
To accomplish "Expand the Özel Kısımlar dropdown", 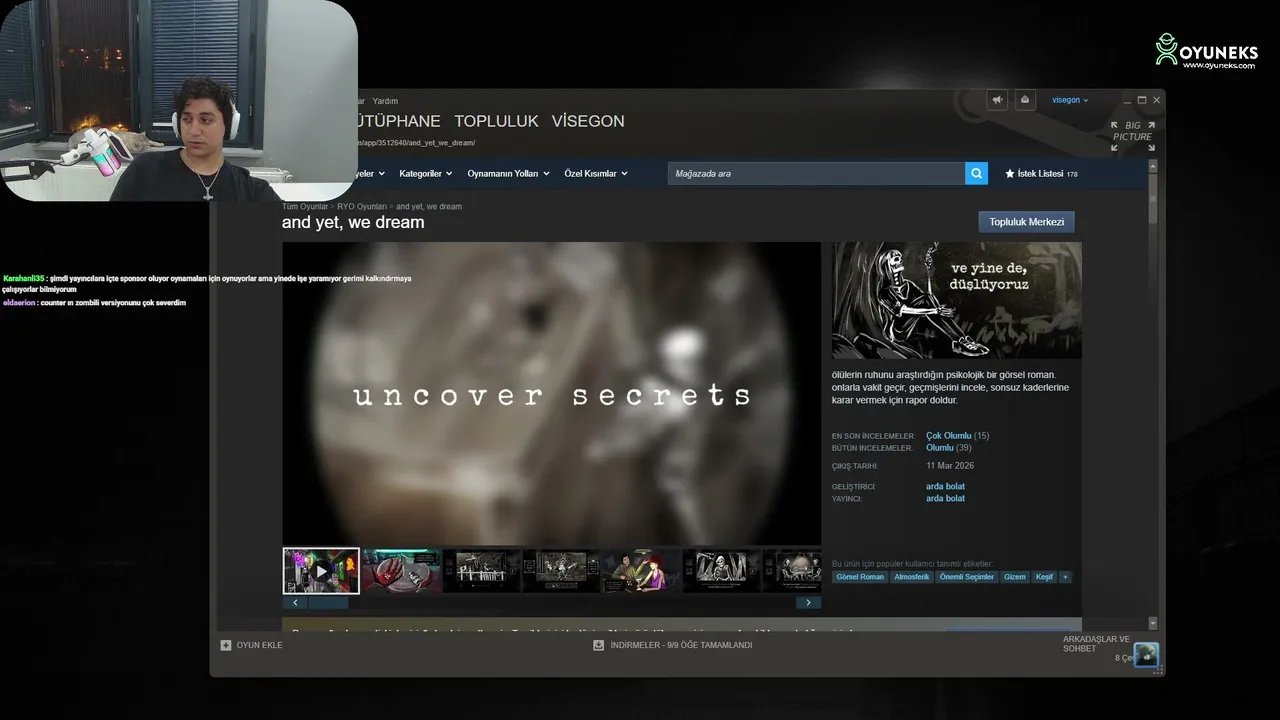I will 596,174.
